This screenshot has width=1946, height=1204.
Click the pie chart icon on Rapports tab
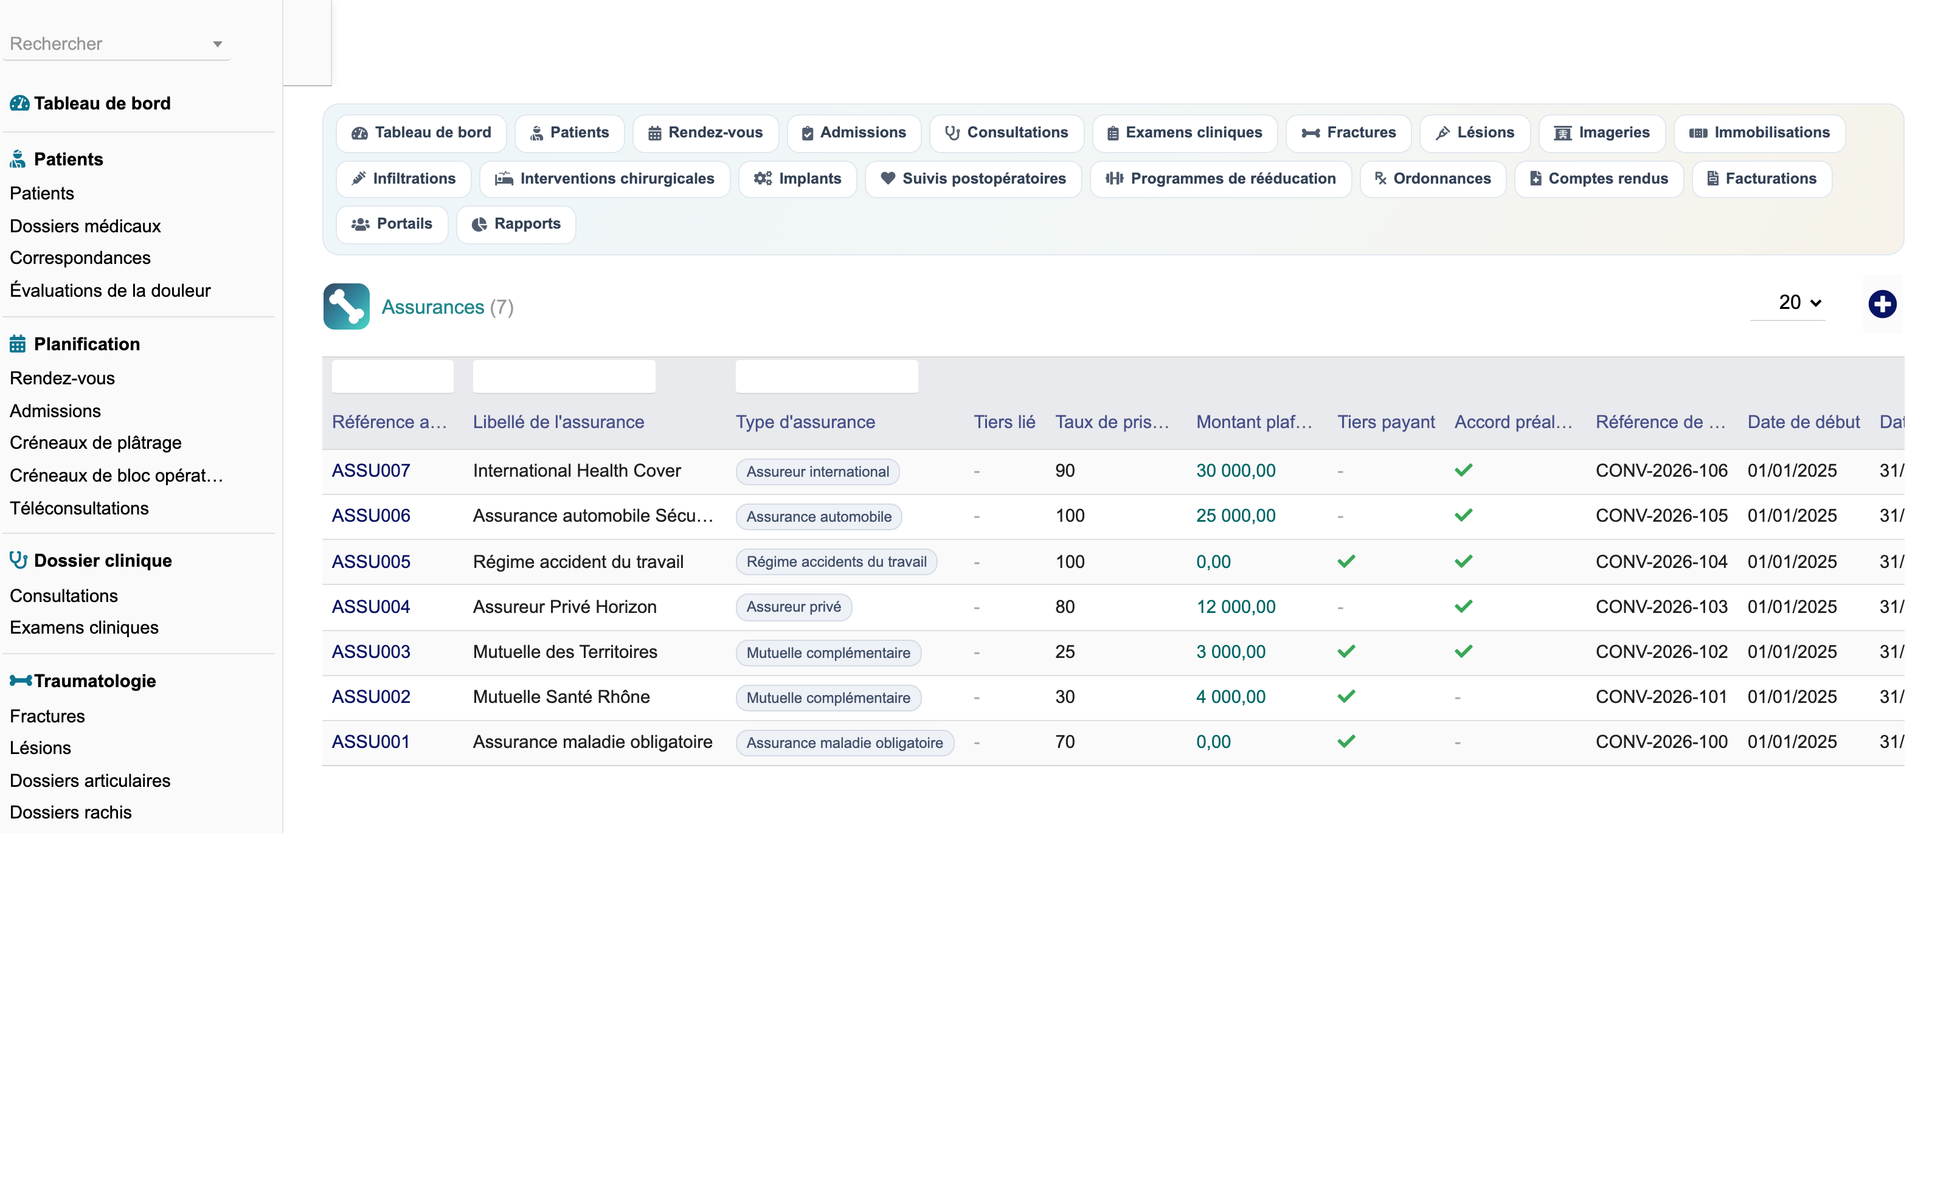pos(479,224)
